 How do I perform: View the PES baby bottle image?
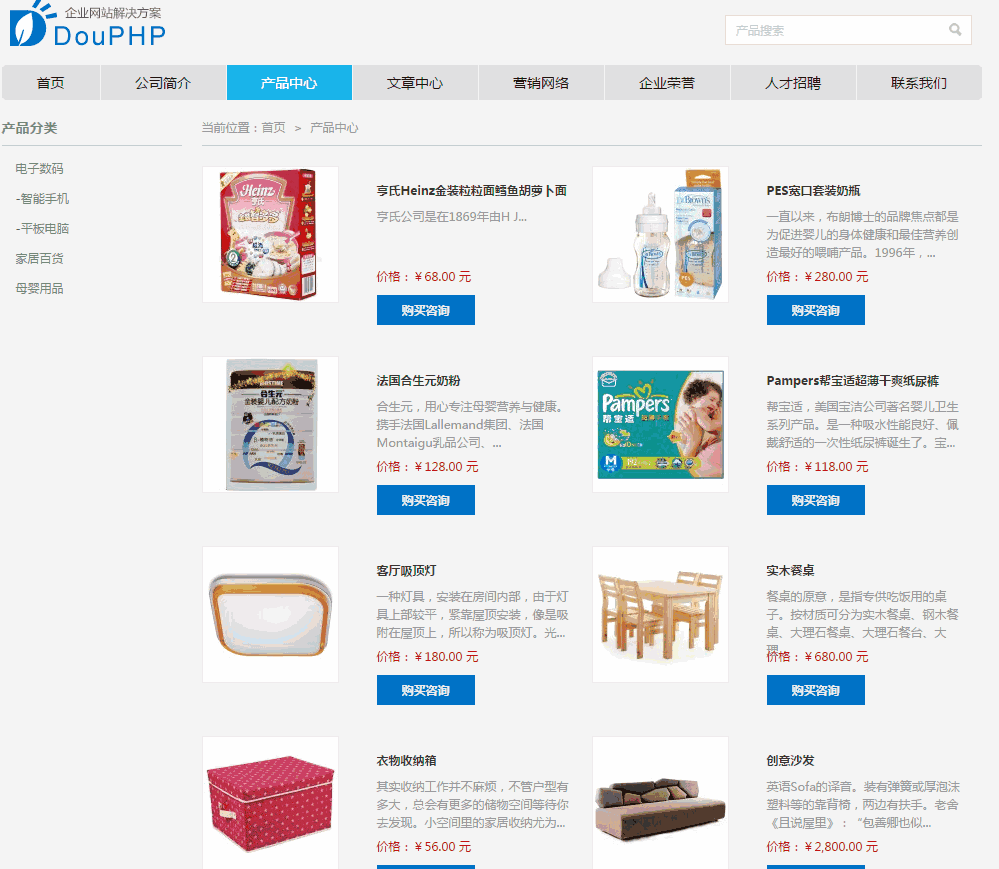click(660, 234)
